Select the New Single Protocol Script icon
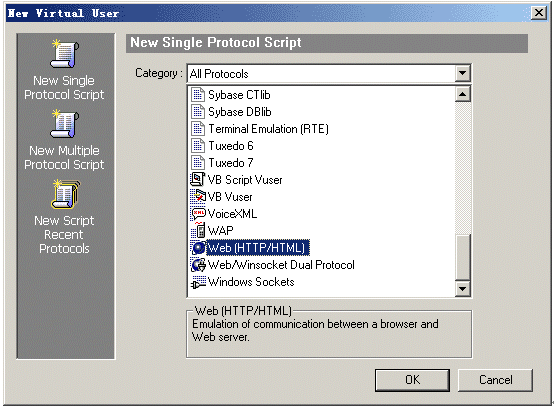 click(x=65, y=54)
